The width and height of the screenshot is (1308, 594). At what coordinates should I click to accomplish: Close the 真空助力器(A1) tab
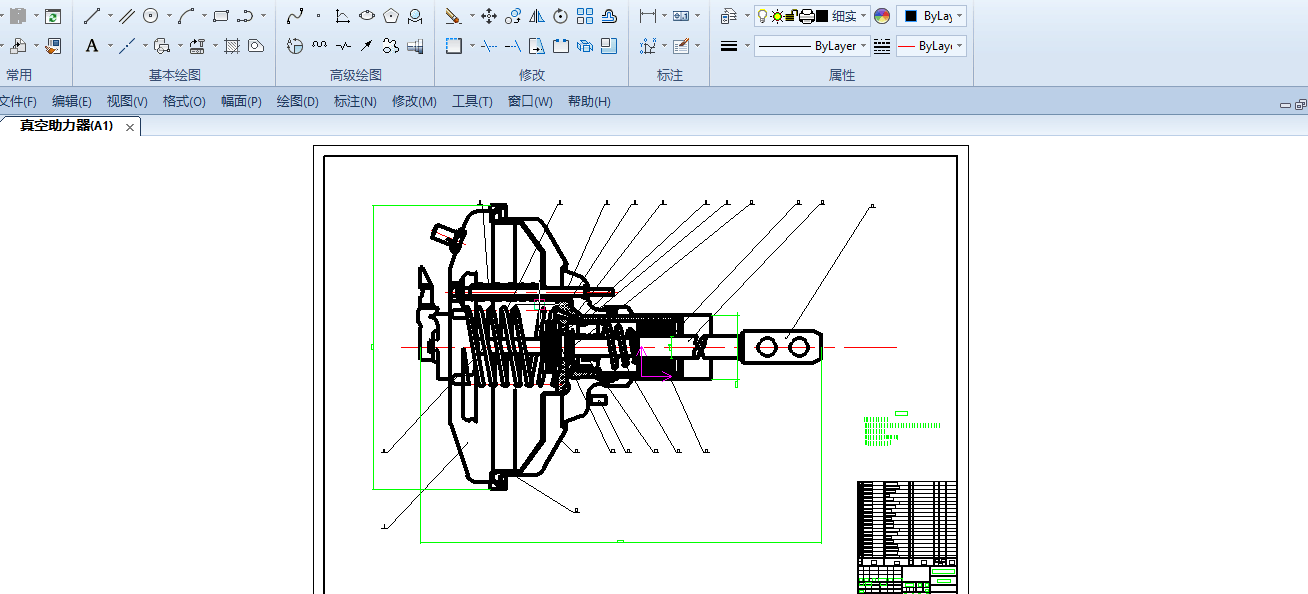click(x=130, y=127)
